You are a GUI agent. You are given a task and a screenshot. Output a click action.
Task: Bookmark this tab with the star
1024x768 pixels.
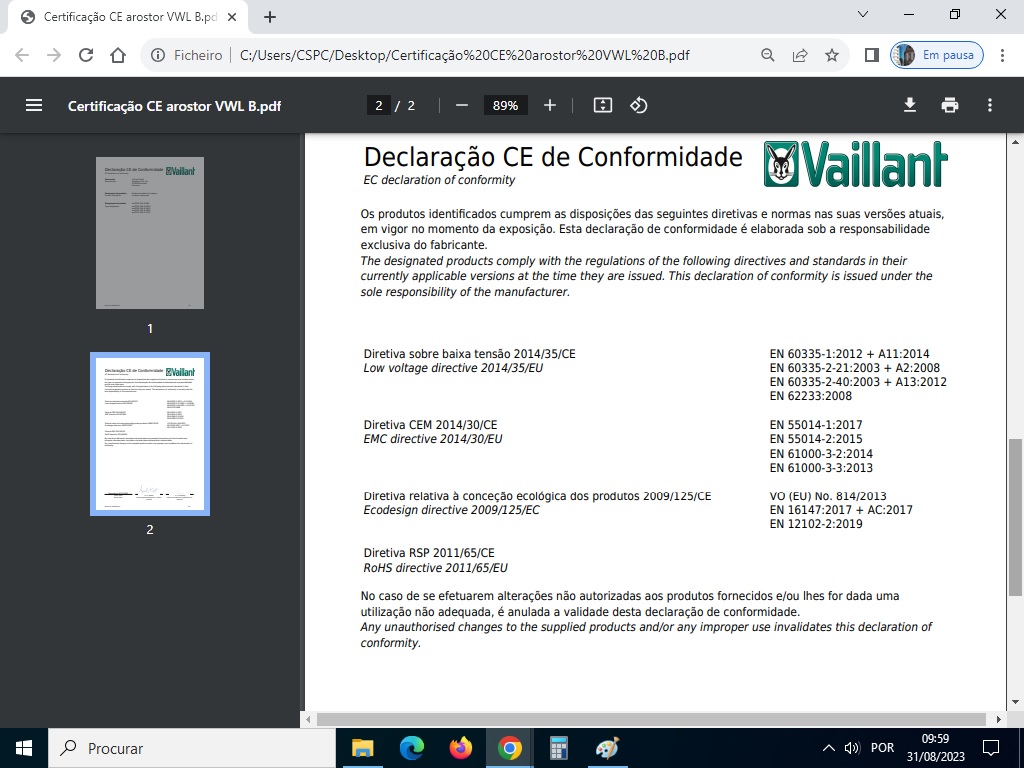[831, 56]
